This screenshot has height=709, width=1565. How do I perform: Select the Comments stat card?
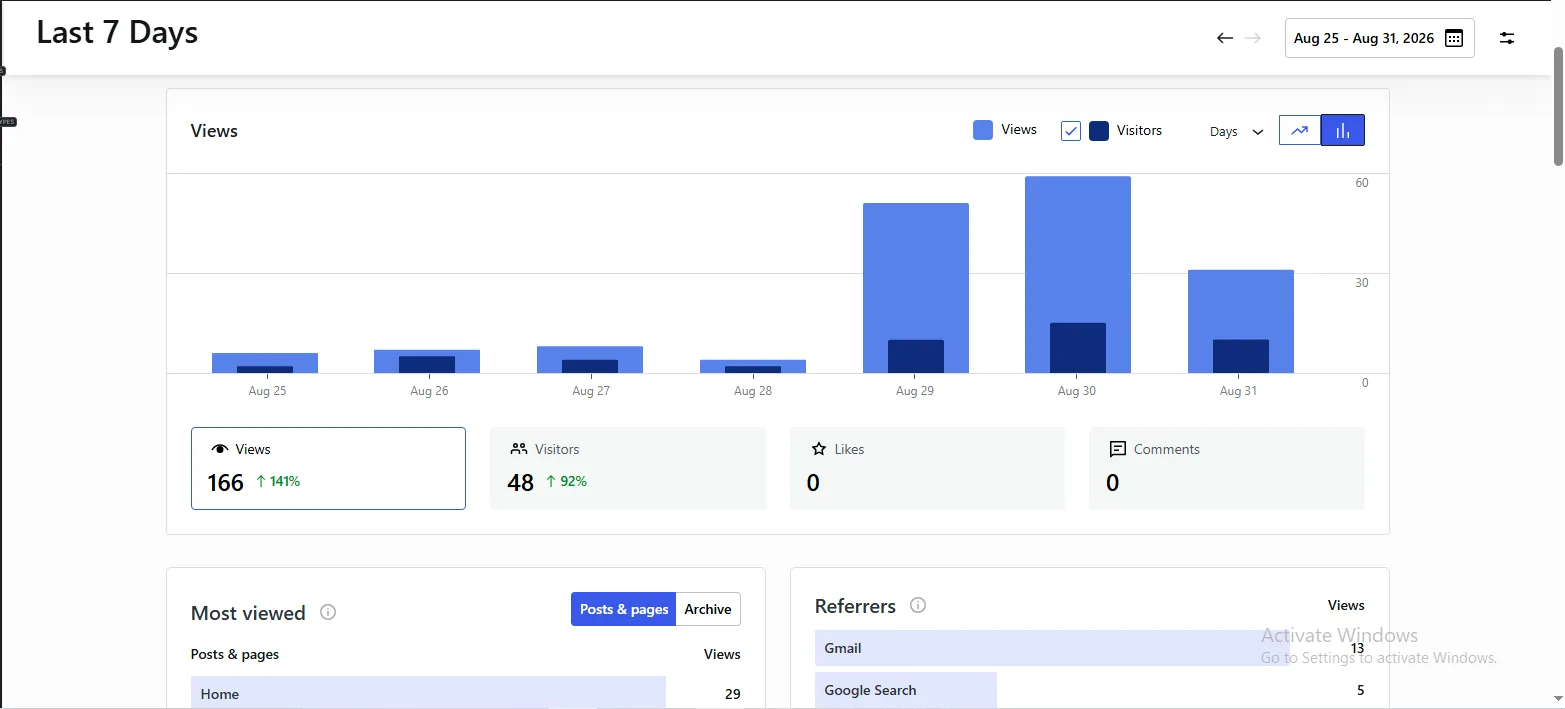click(1226, 468)
